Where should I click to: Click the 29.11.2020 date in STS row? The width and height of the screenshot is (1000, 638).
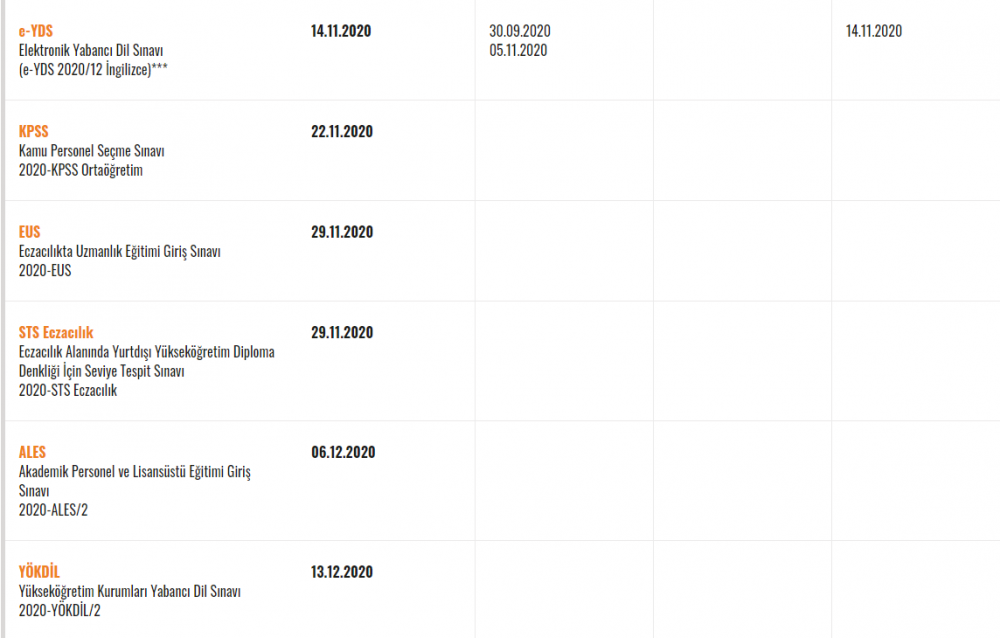342,332
